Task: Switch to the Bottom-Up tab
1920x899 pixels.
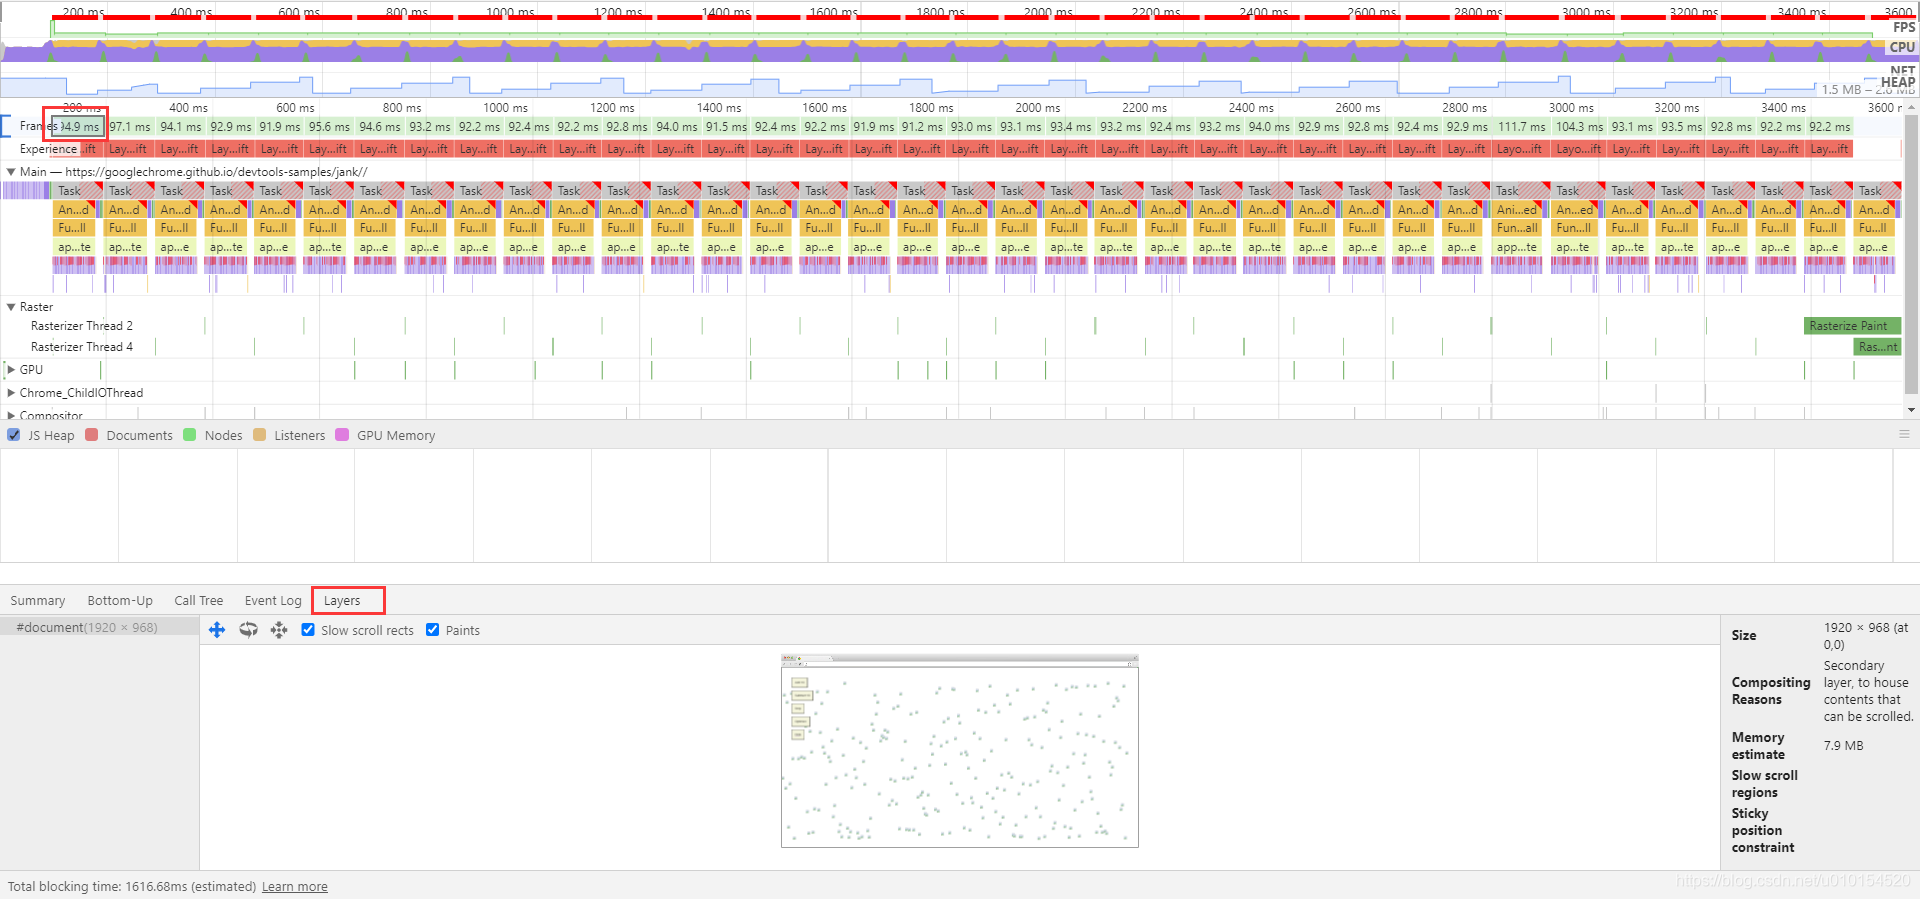Action: tap(120, 600)
